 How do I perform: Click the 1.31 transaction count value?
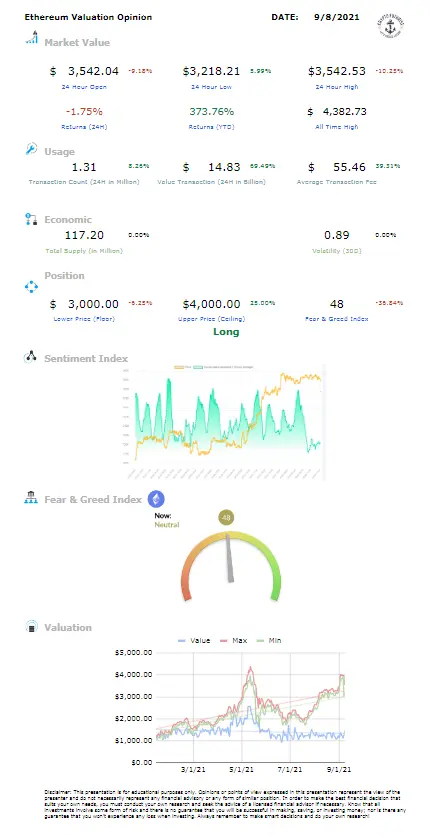[x=84, y=167]
